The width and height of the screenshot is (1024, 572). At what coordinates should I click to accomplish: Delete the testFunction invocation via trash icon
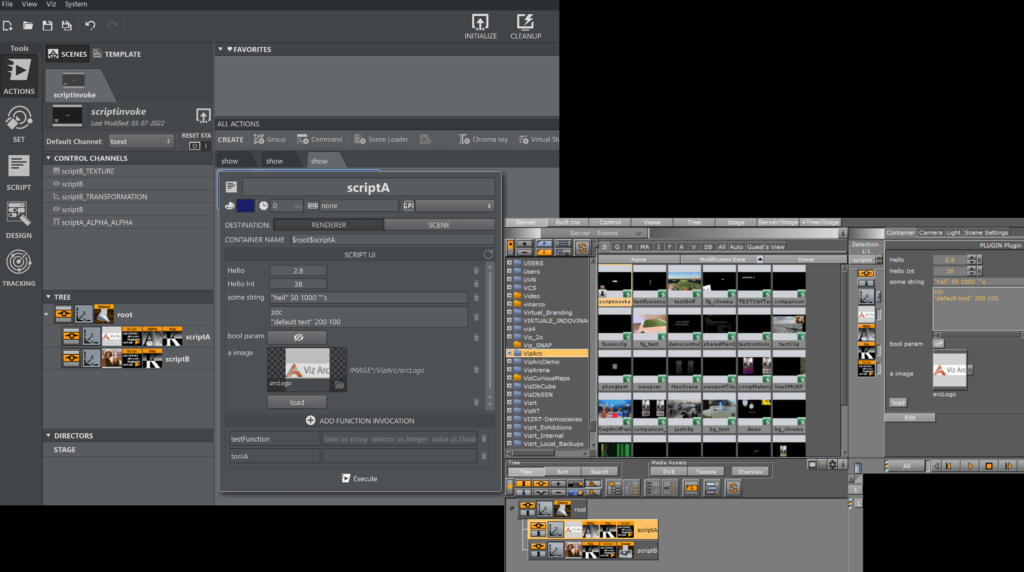click(484, 438)
